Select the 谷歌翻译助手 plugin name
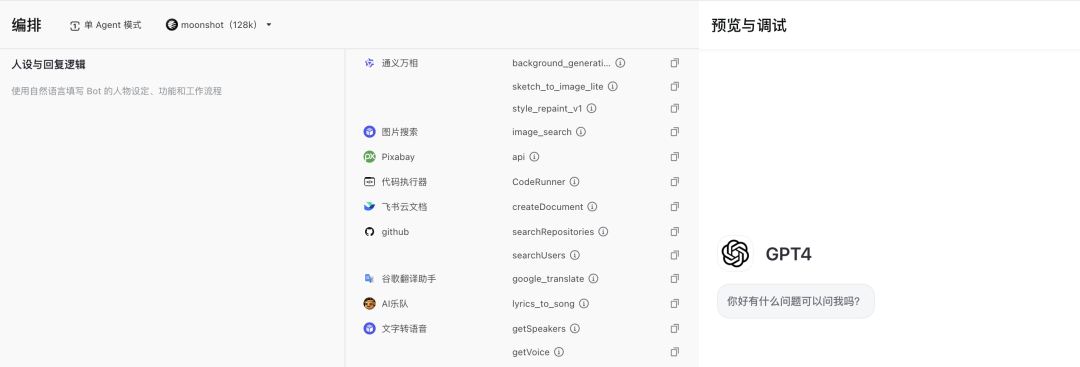1080x367 pixels. pyautogui.click(x=408, y=278)
